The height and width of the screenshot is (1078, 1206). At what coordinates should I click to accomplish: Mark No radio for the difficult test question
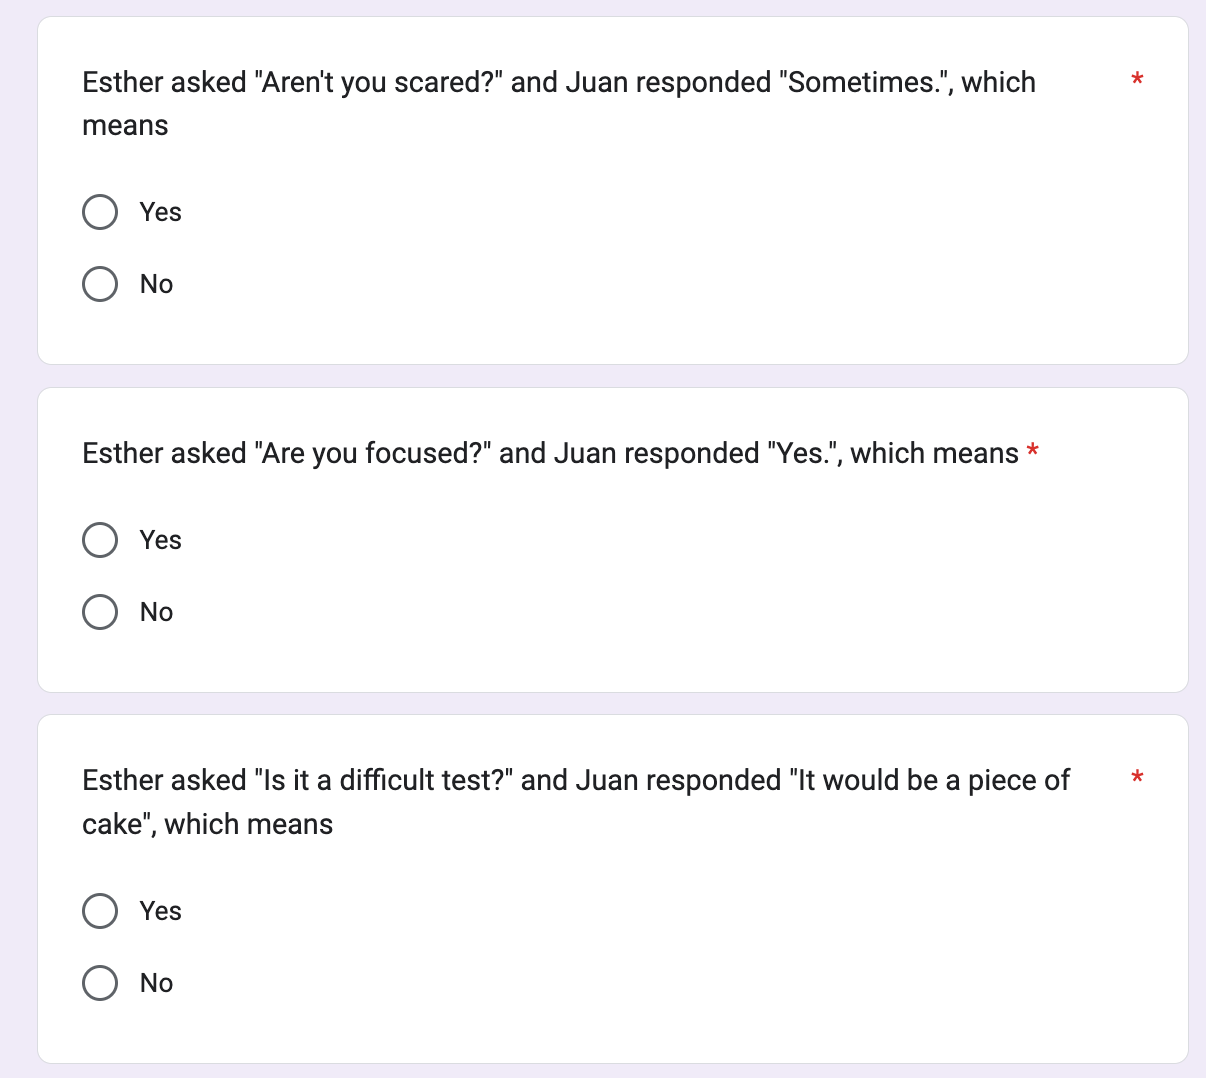click(100, 983)
